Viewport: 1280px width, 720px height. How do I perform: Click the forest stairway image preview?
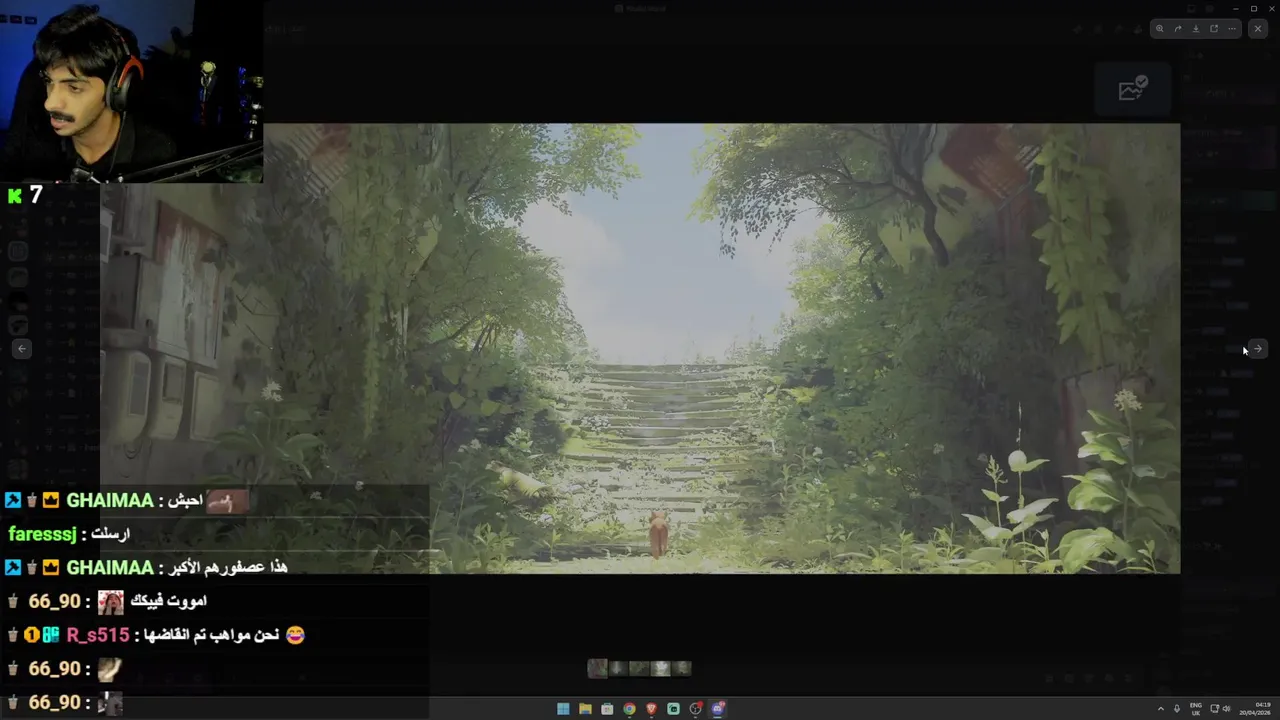tap(640, 349)
